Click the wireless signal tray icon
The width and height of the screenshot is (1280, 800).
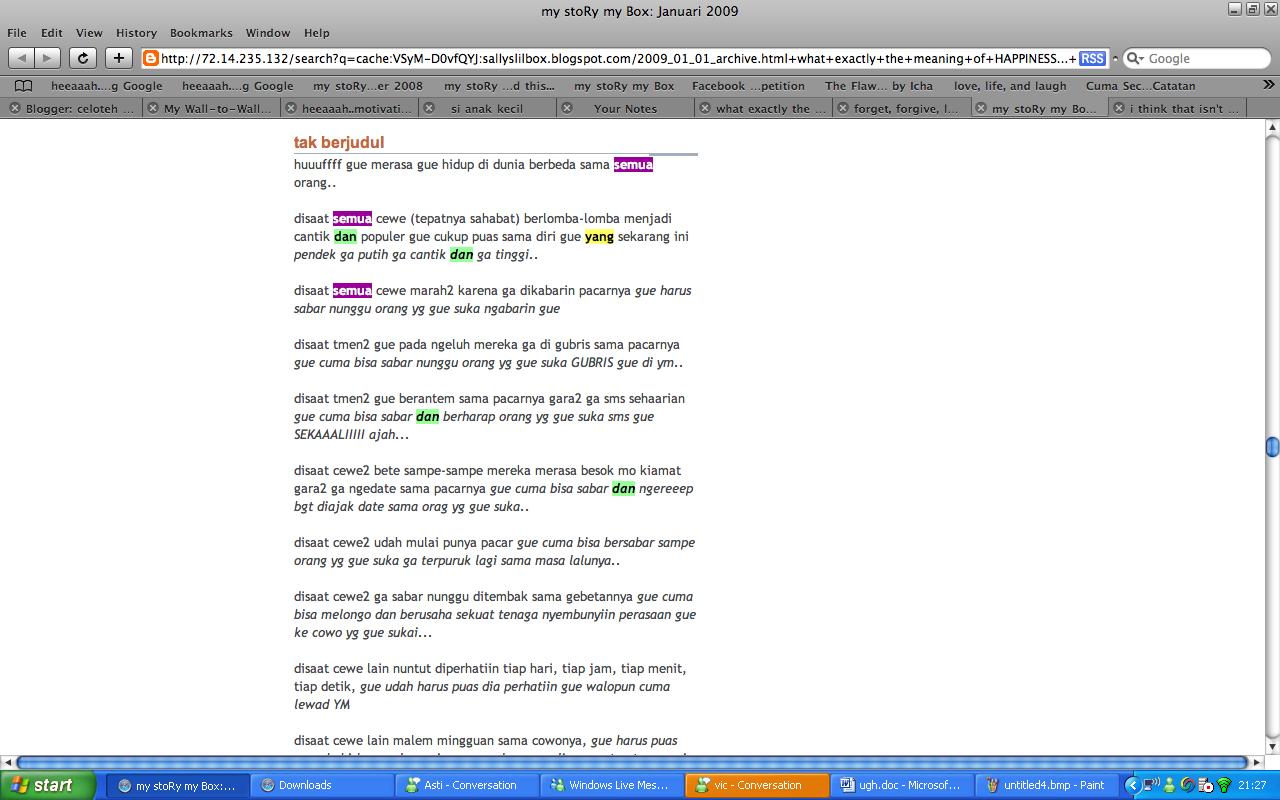(x=1223, y=785)
